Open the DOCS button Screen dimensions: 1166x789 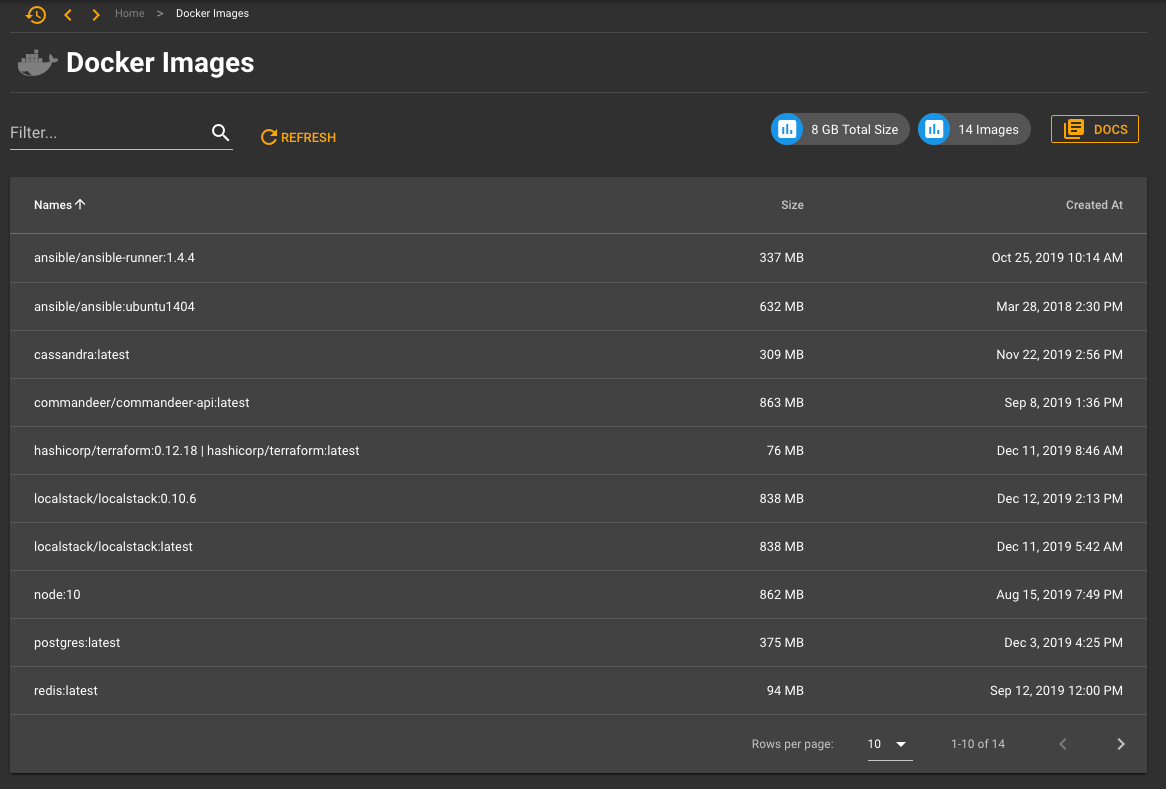tap(1095, 129)
